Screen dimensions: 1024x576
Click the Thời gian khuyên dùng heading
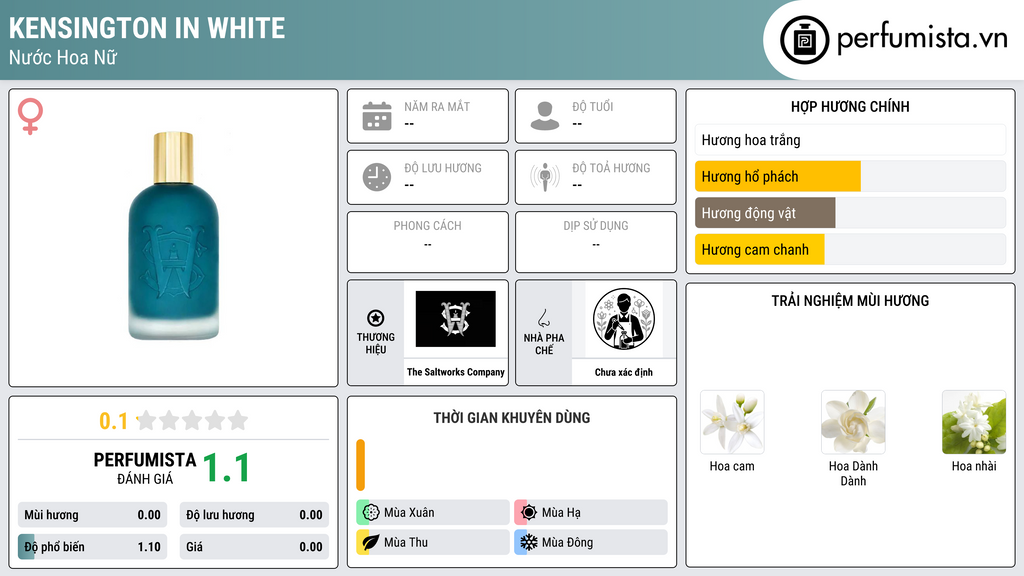coord(512,417)
